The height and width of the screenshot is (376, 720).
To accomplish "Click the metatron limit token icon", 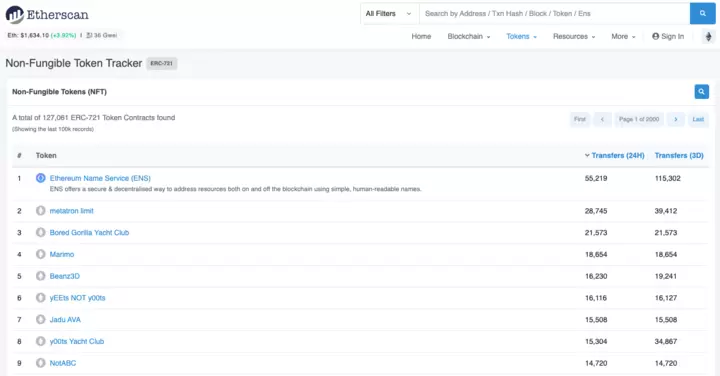I will coord(40,211).
